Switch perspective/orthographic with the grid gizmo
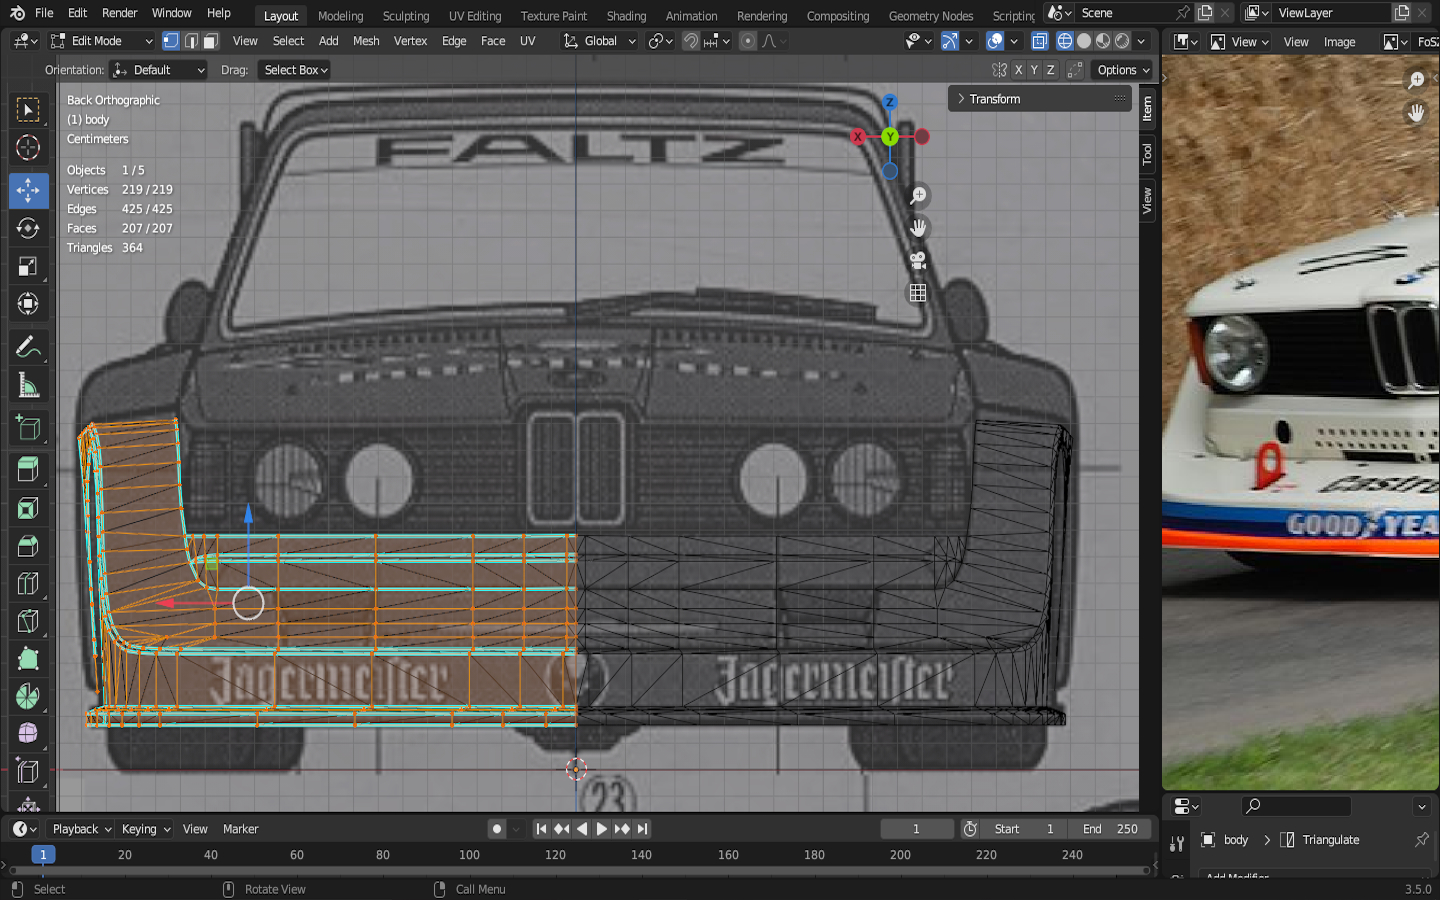The image size is (1440, 900). tap(918, 293)
